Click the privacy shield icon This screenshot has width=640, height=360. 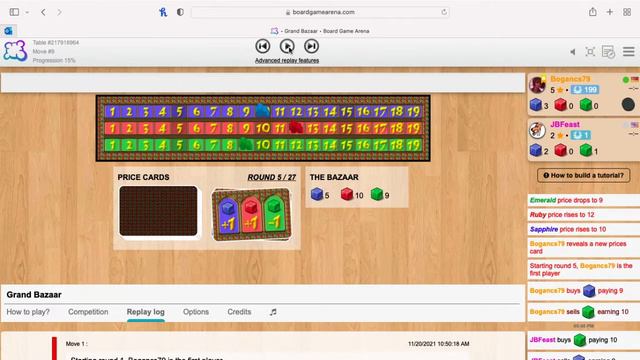[x=180, y=12]
